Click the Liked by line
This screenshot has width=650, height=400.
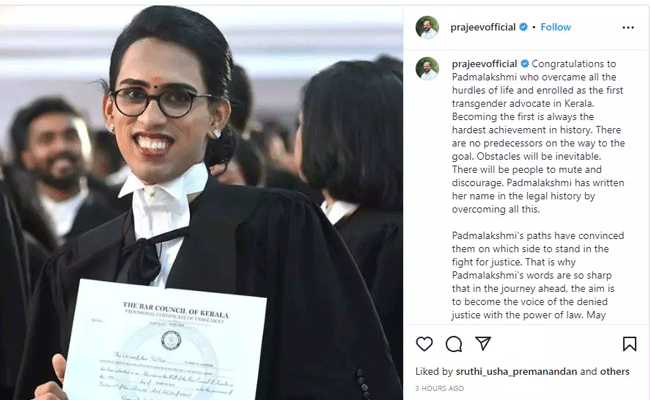[522, 371]
